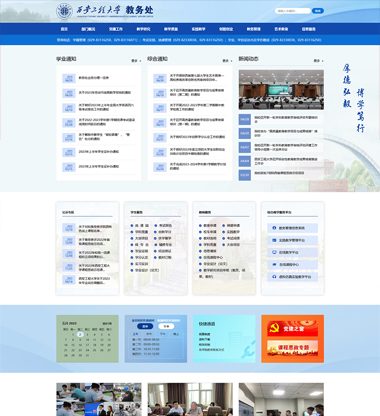
Task: Open the conference hall news photo
Action: pyautogui.click(x=281, y=90)
